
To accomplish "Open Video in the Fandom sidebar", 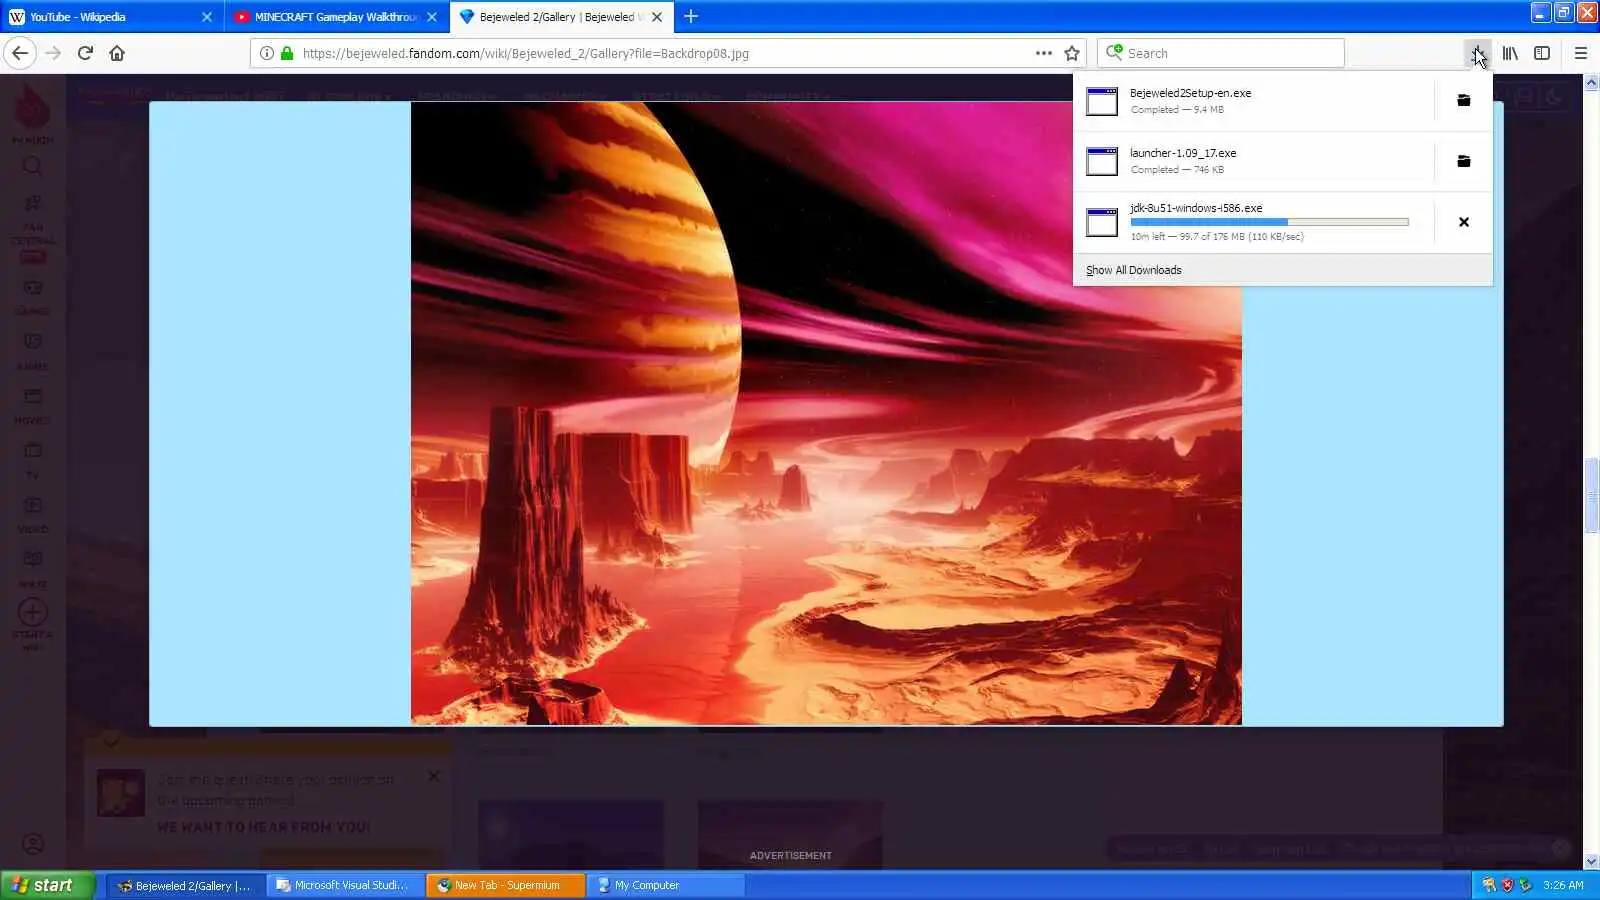I will pos(33,514).
